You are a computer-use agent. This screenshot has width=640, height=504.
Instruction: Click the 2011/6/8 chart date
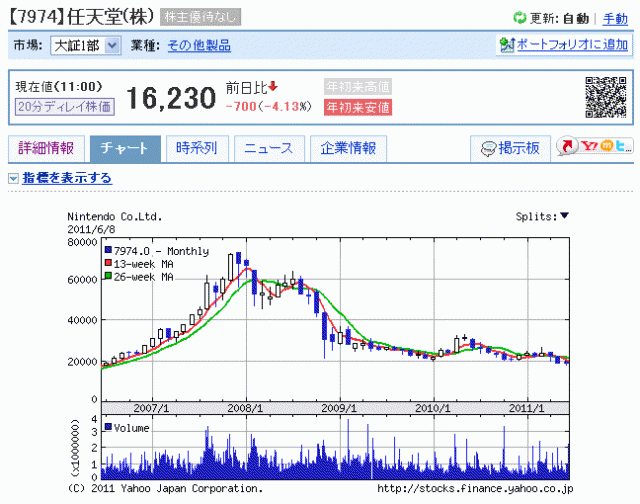pos(91,229)
